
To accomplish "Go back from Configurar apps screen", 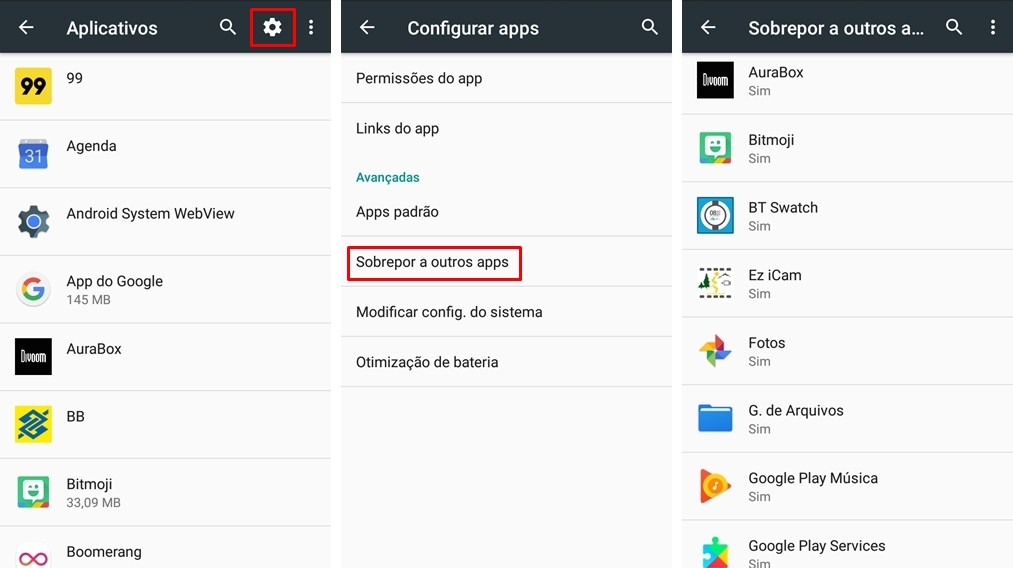I will [x=367, y=27].
